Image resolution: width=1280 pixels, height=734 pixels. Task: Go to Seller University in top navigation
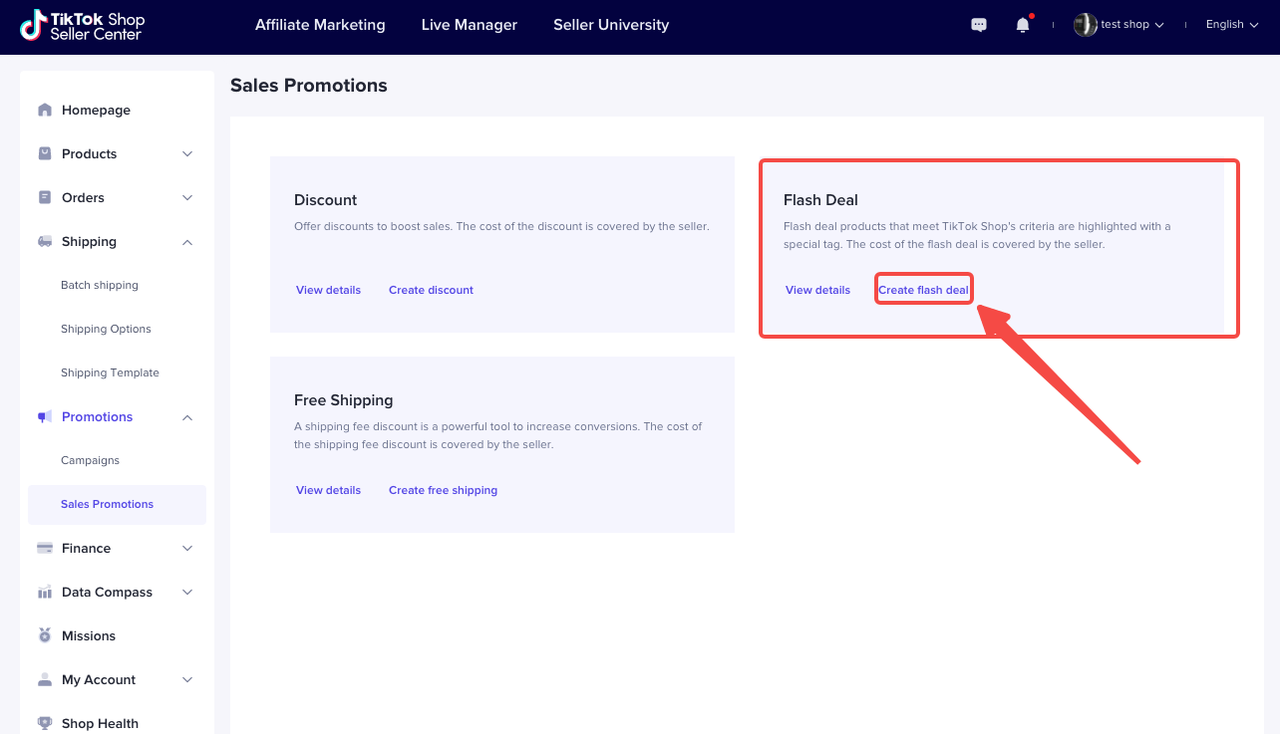point(611,25)
